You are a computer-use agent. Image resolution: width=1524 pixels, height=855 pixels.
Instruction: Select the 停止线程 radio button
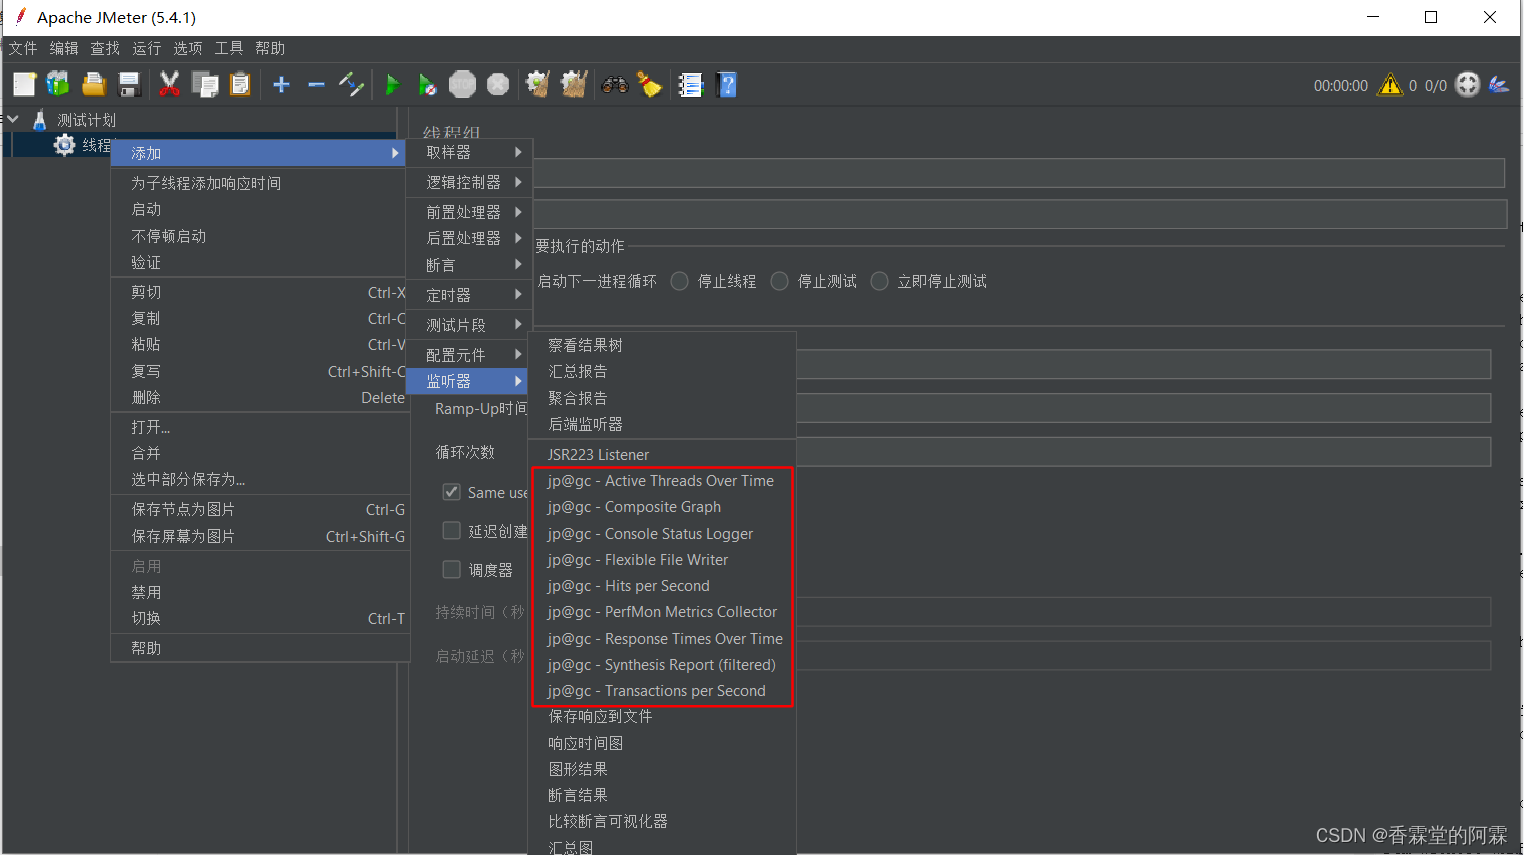click(680, 281)
